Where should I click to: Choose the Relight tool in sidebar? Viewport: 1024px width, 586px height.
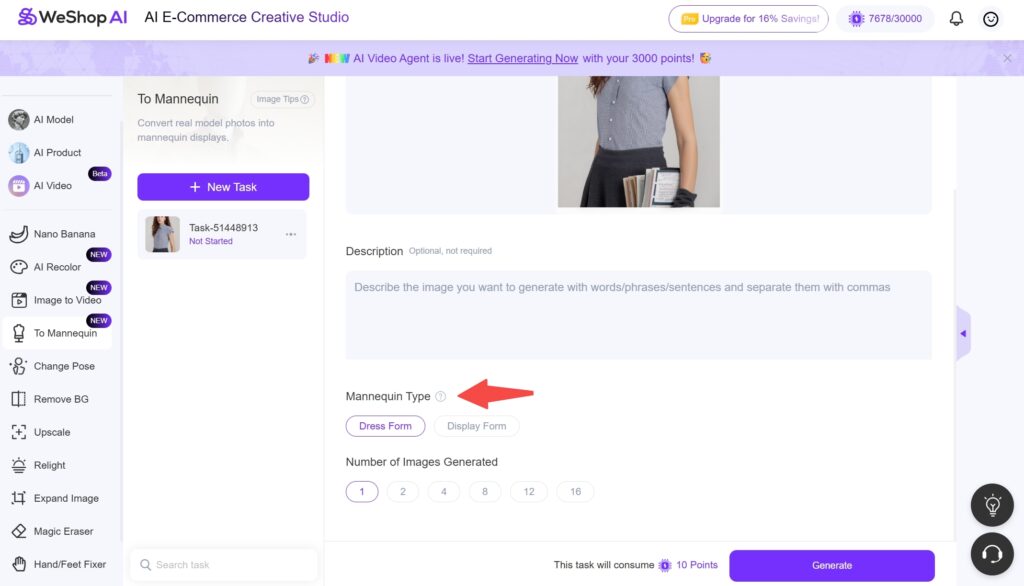[x=49, y=465]
